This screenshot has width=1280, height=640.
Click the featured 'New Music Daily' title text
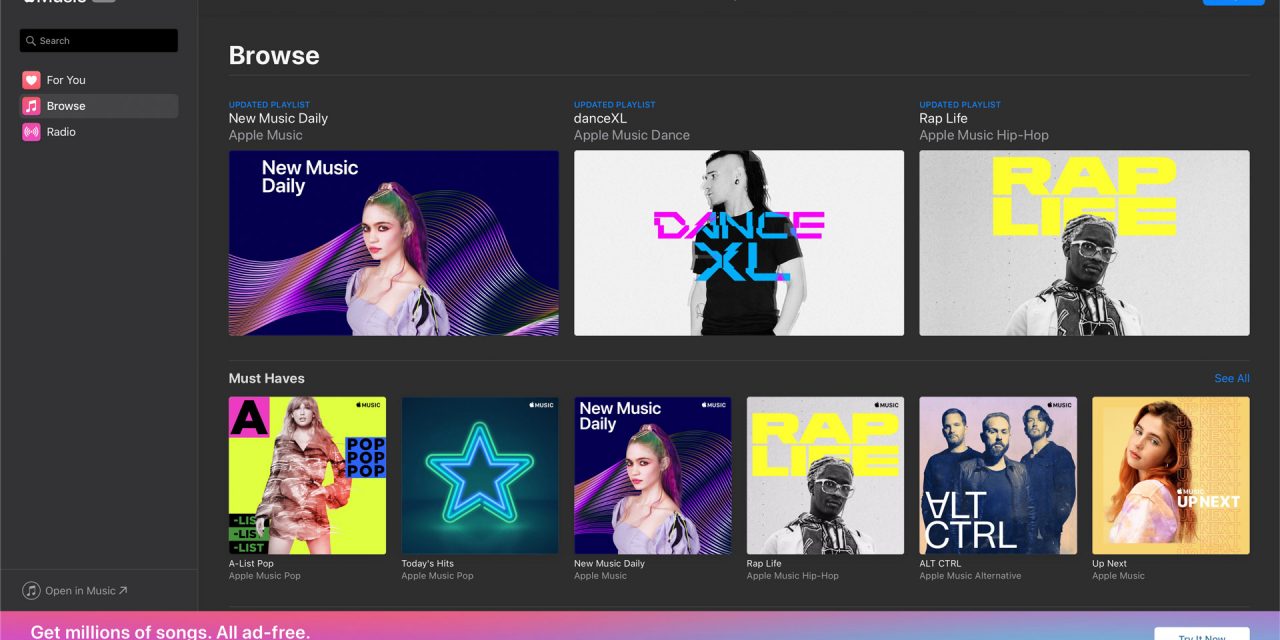click(x=278, y=118)
